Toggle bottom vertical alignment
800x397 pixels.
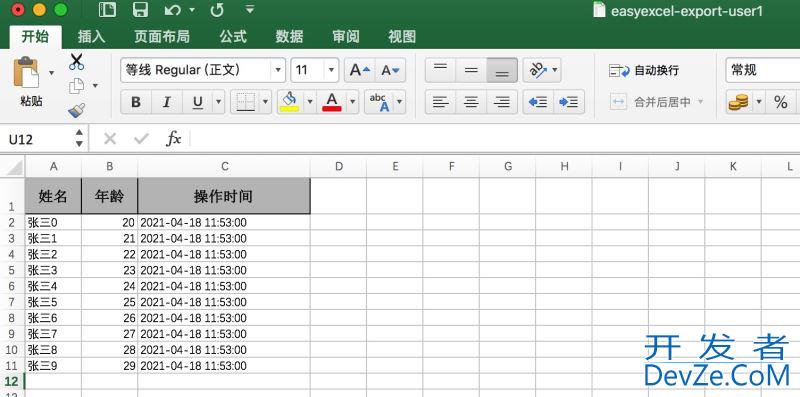502,70
